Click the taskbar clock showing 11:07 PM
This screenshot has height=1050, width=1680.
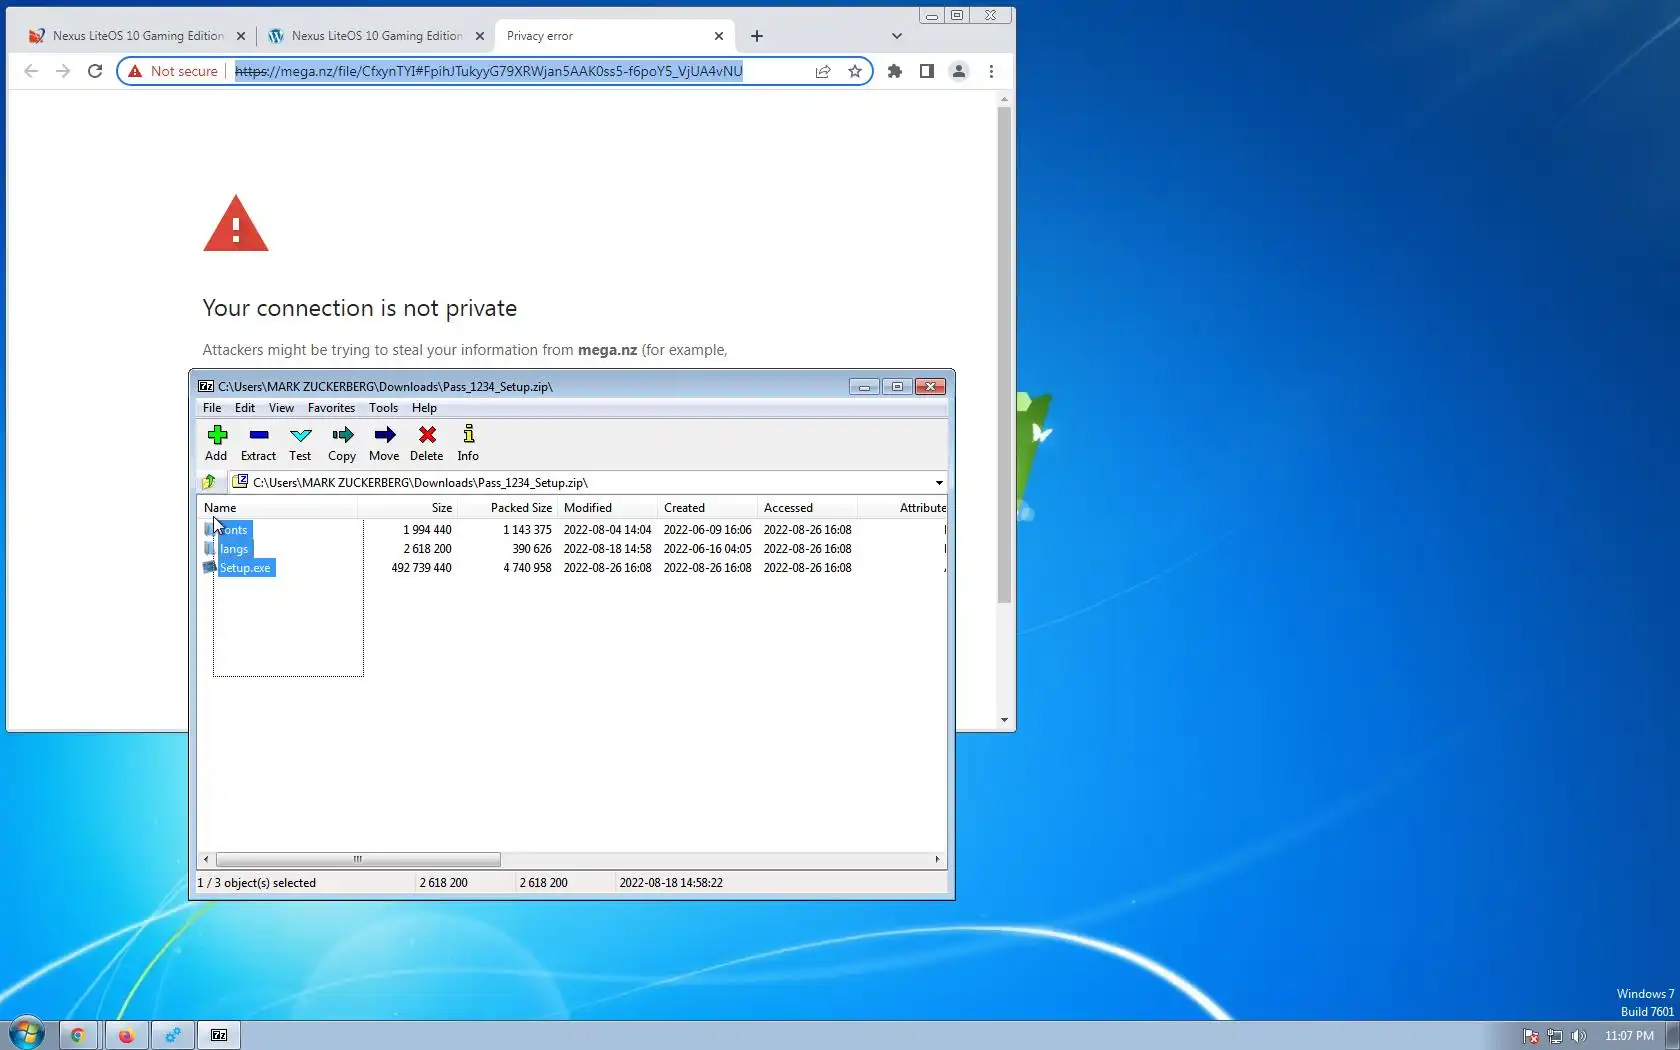(1629, 1036)
